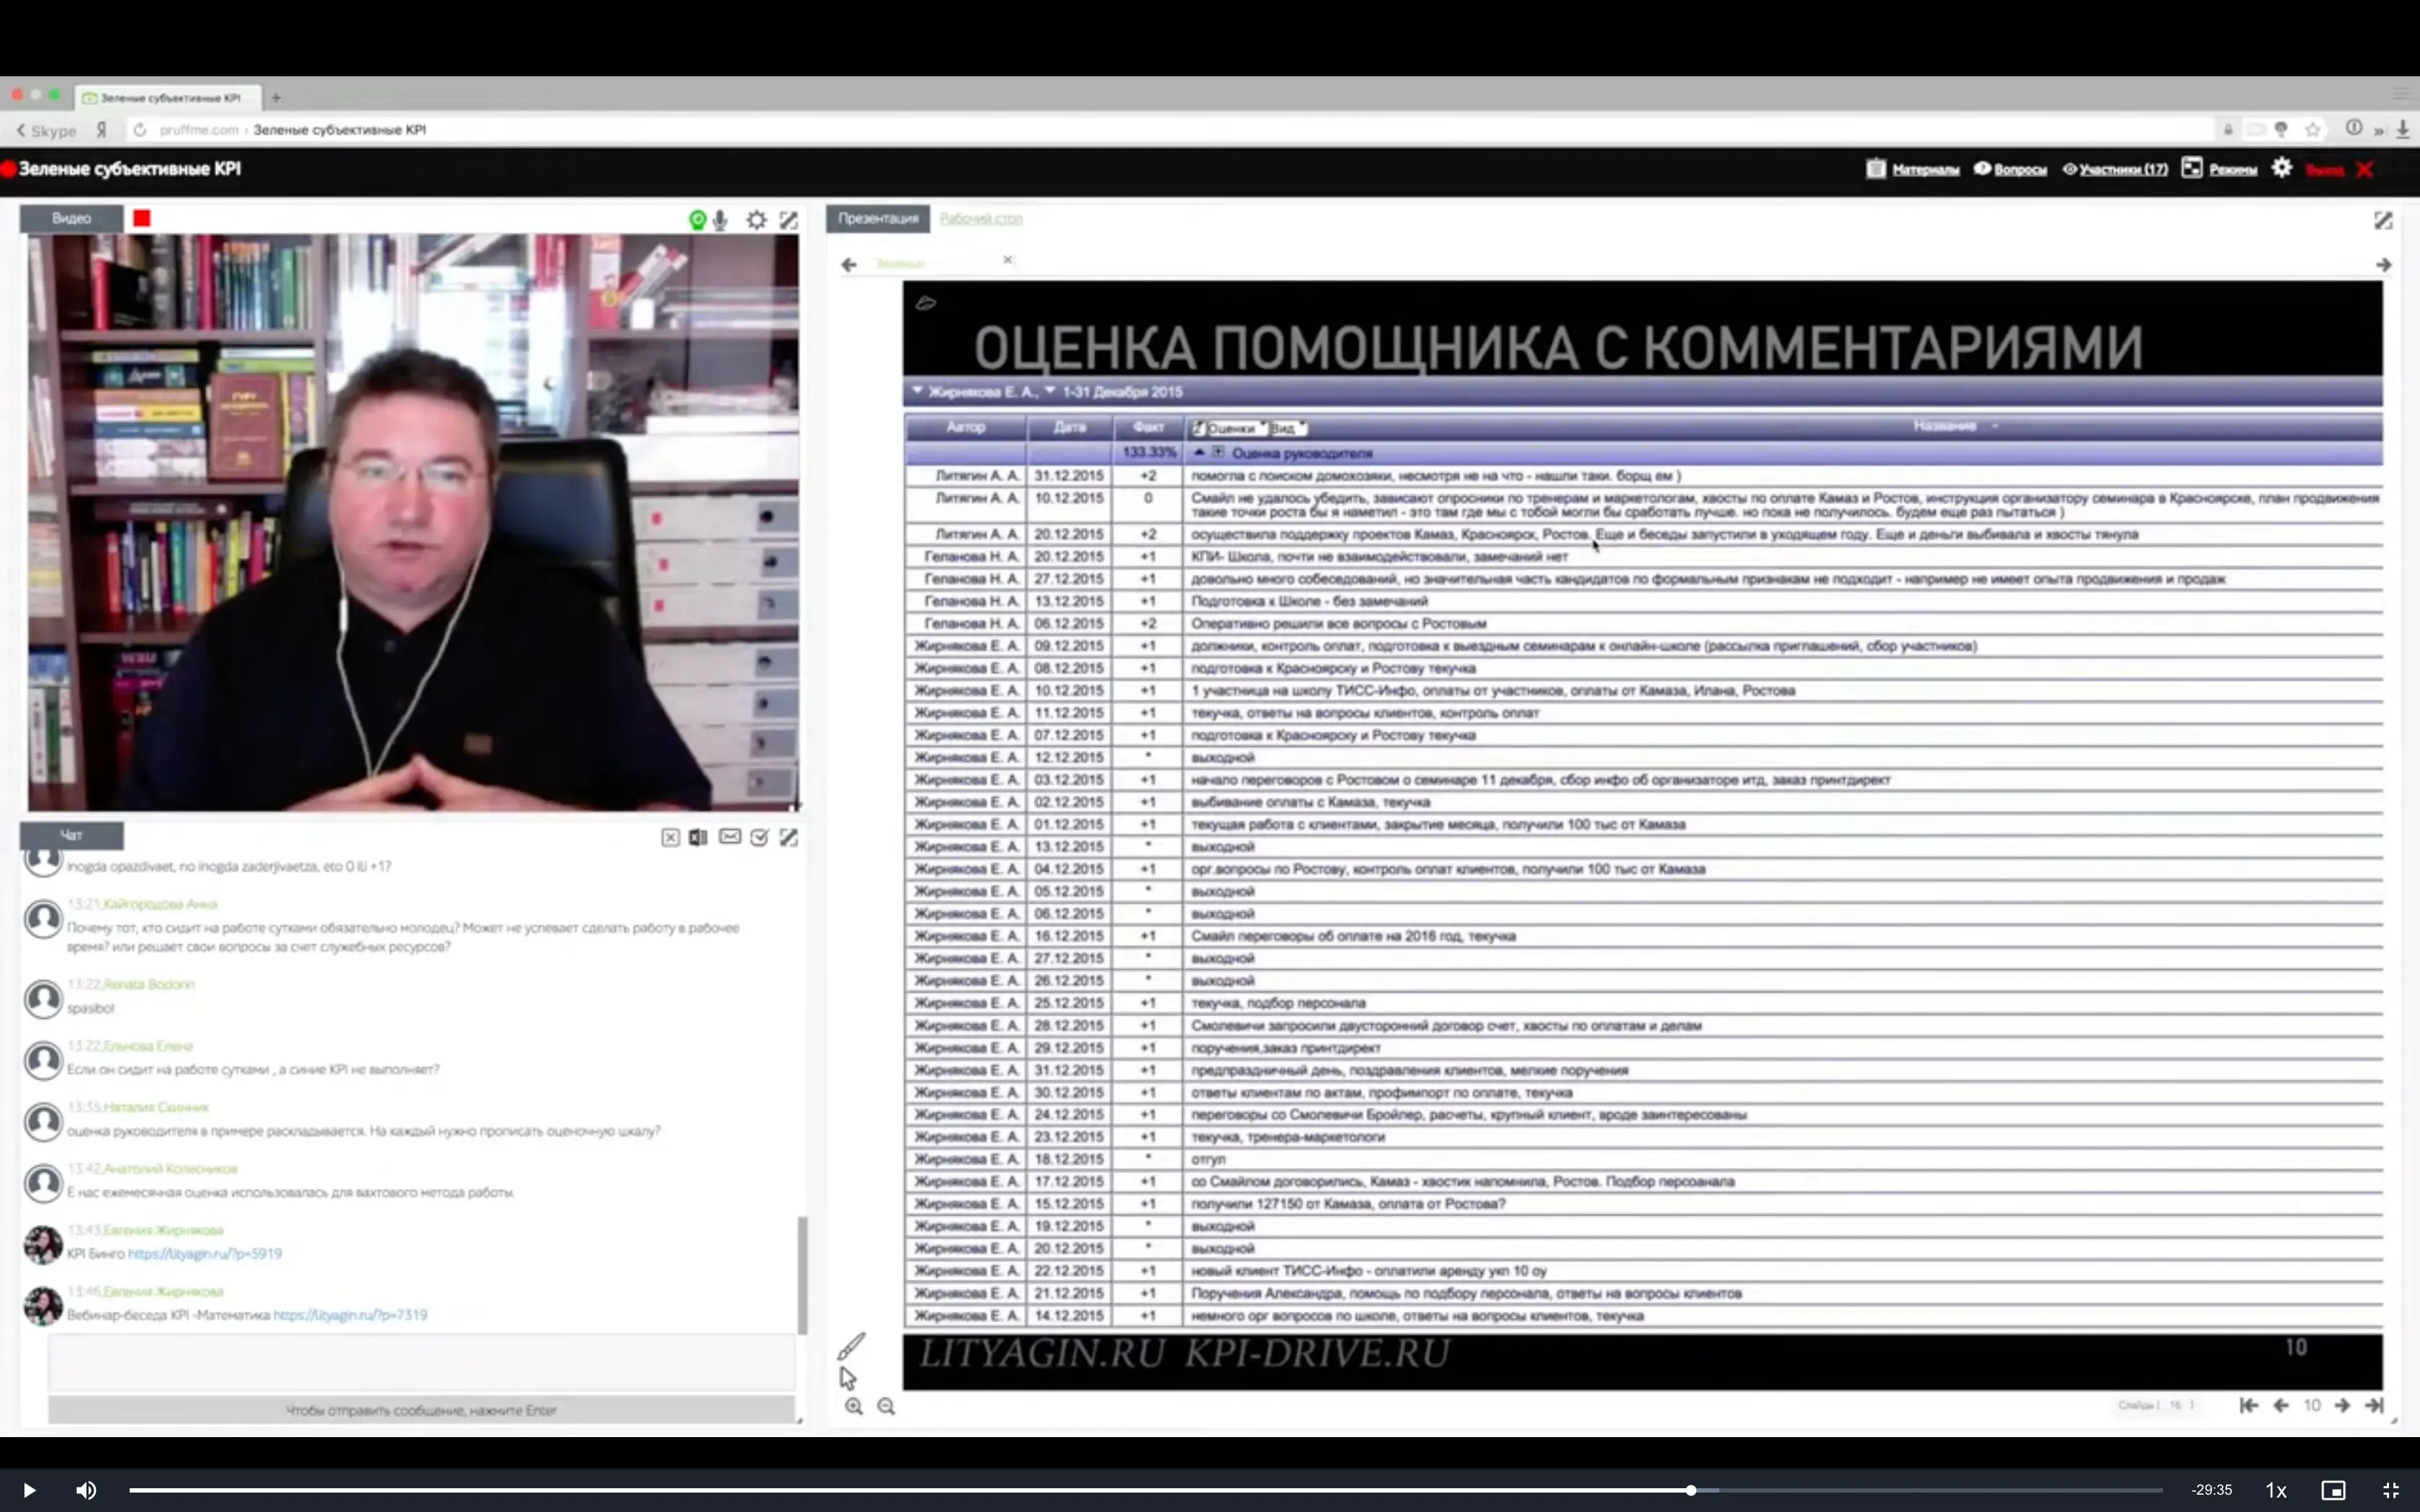The height and width of the screenshot is (1512, 2420).
Task: Toggle the green webcam icon
Action: click(697, 220)
